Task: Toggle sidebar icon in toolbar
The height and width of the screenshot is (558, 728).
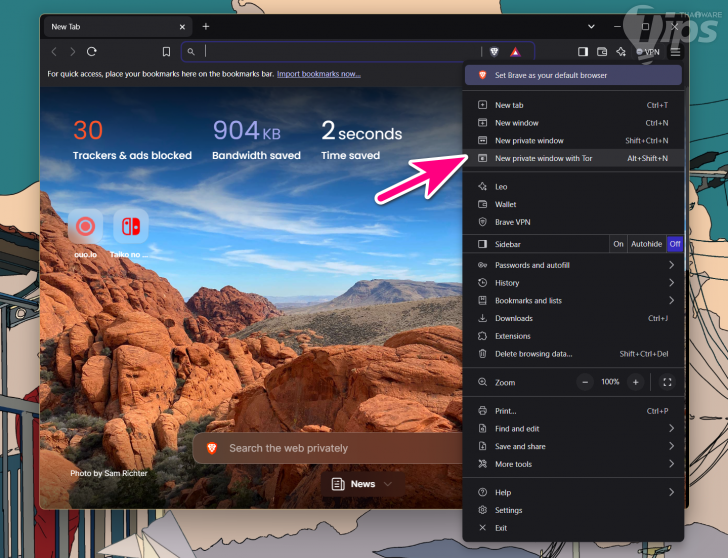Action: tap(583, 52)
